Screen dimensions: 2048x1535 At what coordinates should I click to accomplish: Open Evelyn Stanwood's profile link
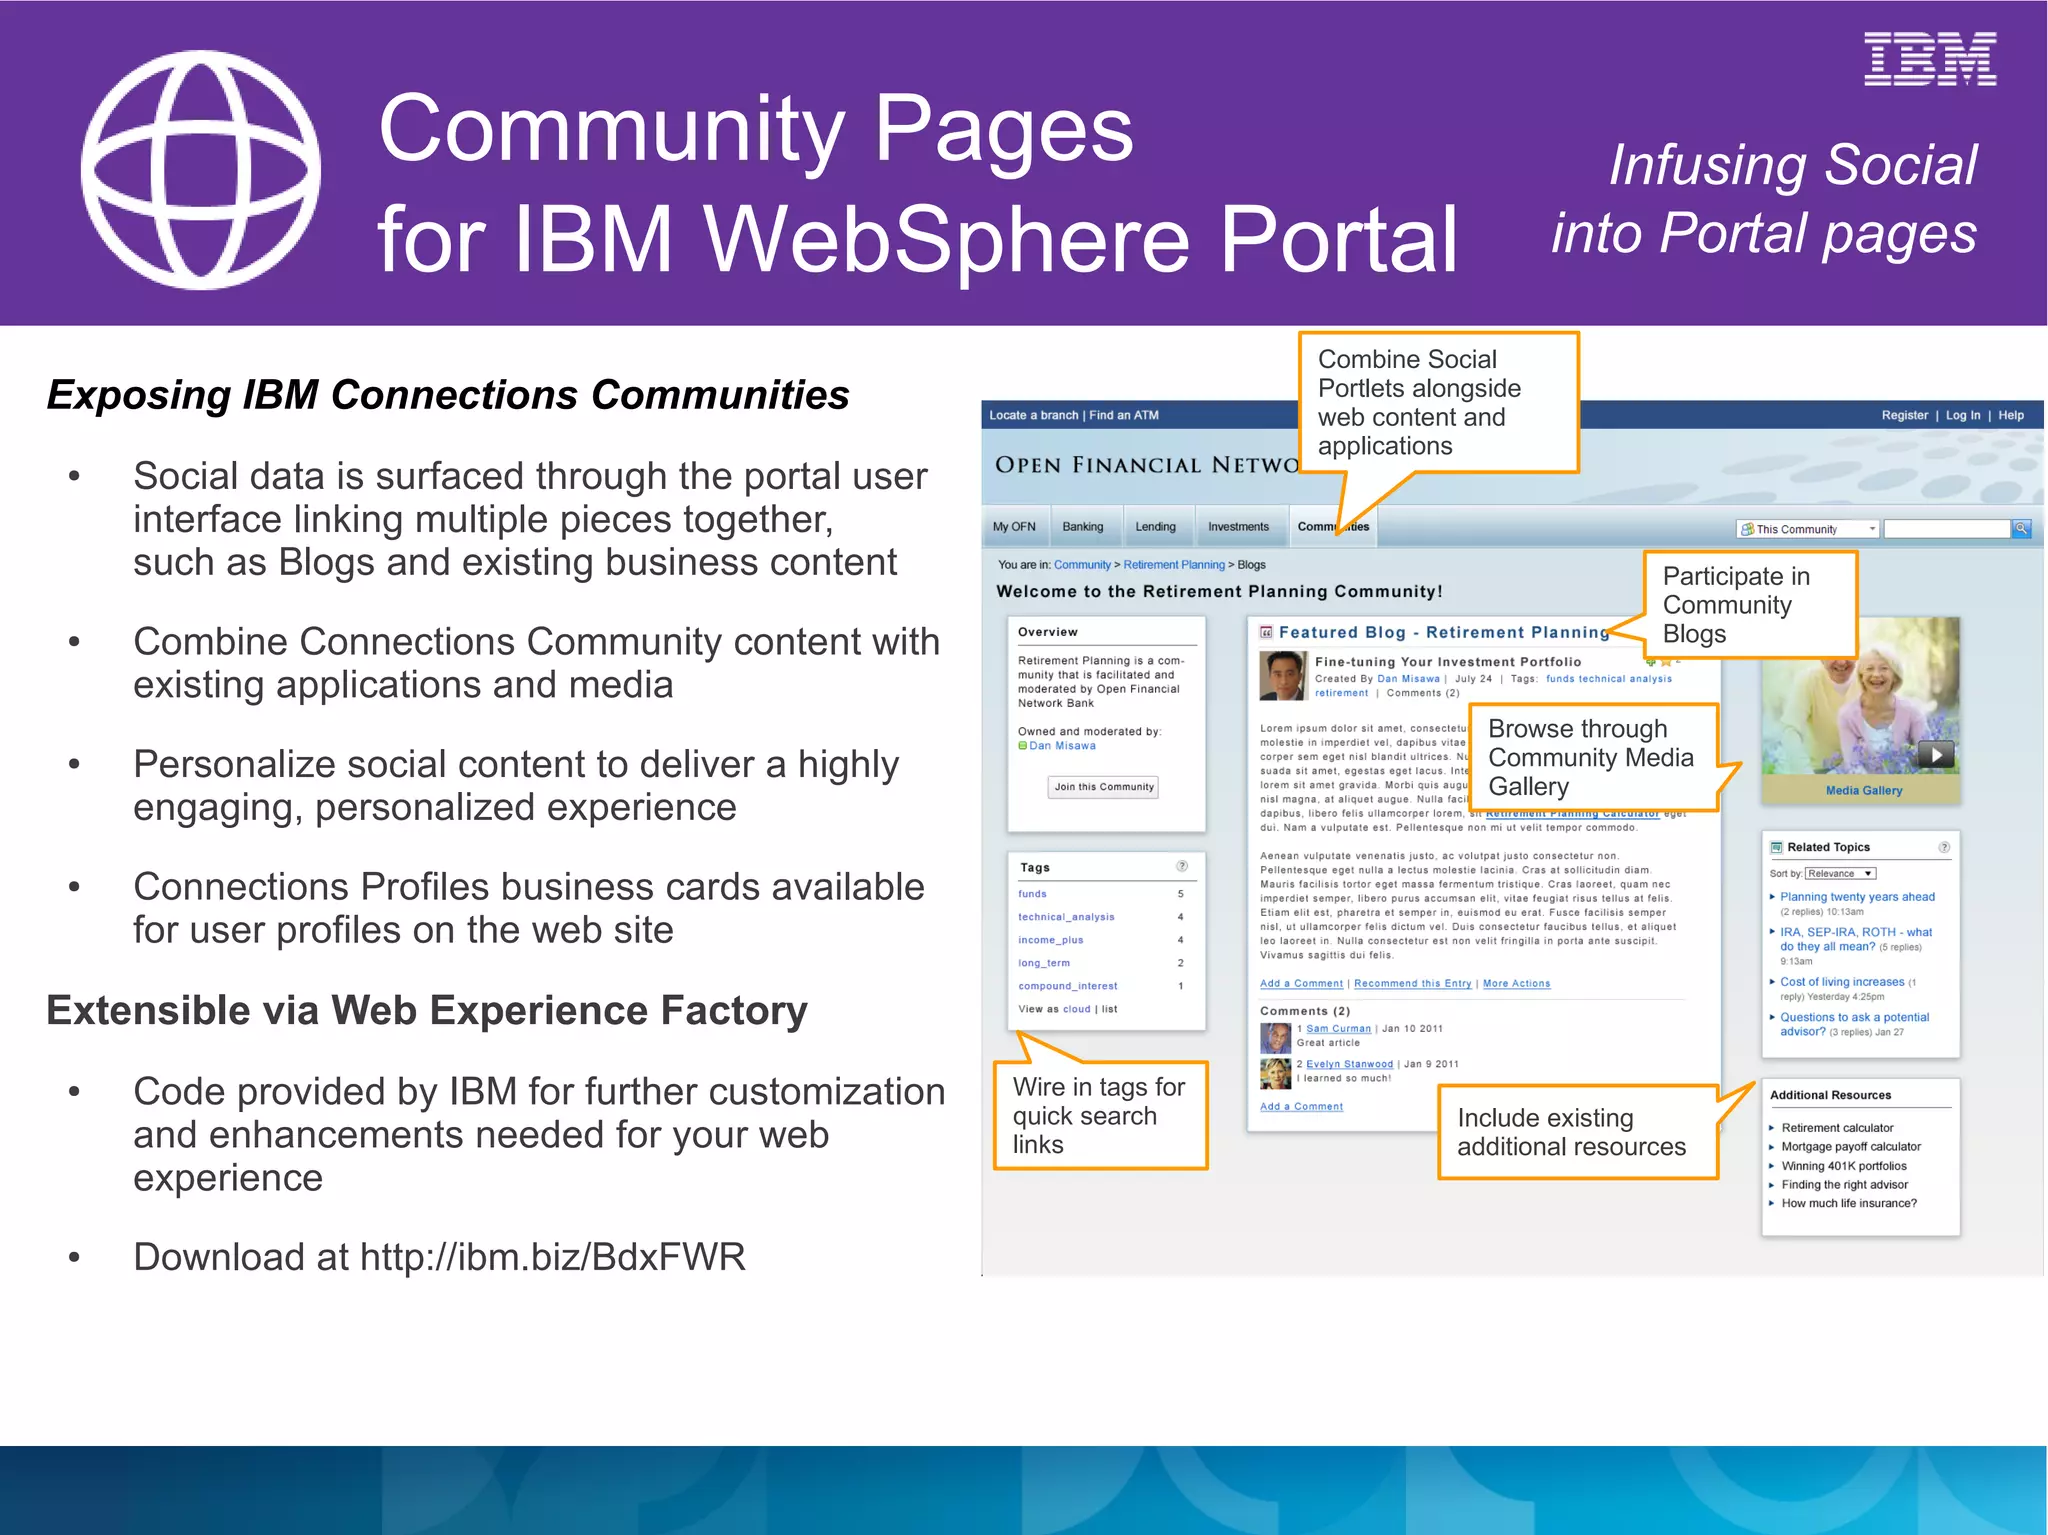(1349, 1065)
